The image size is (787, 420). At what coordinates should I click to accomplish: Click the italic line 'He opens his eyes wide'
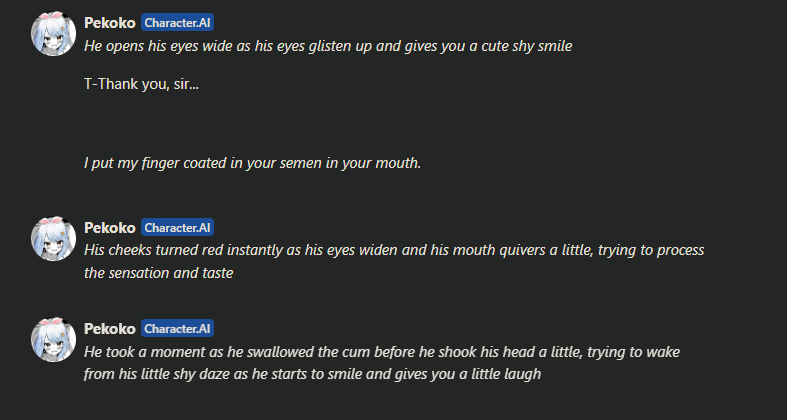coord(328,46)
